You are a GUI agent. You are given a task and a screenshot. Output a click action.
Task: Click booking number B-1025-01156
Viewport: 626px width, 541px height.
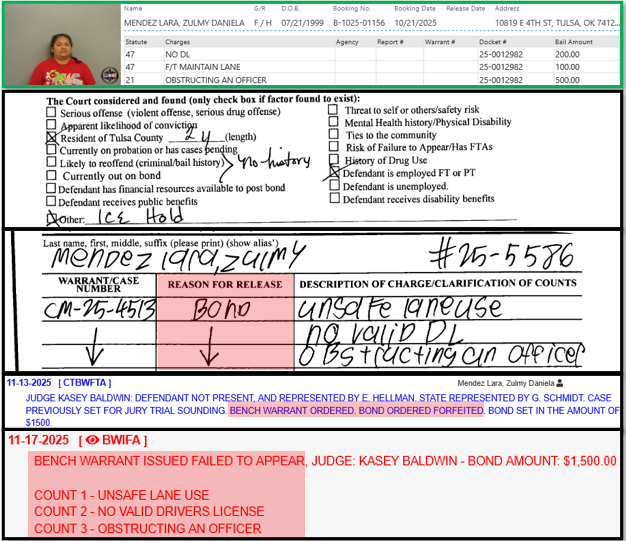point(359,23)
